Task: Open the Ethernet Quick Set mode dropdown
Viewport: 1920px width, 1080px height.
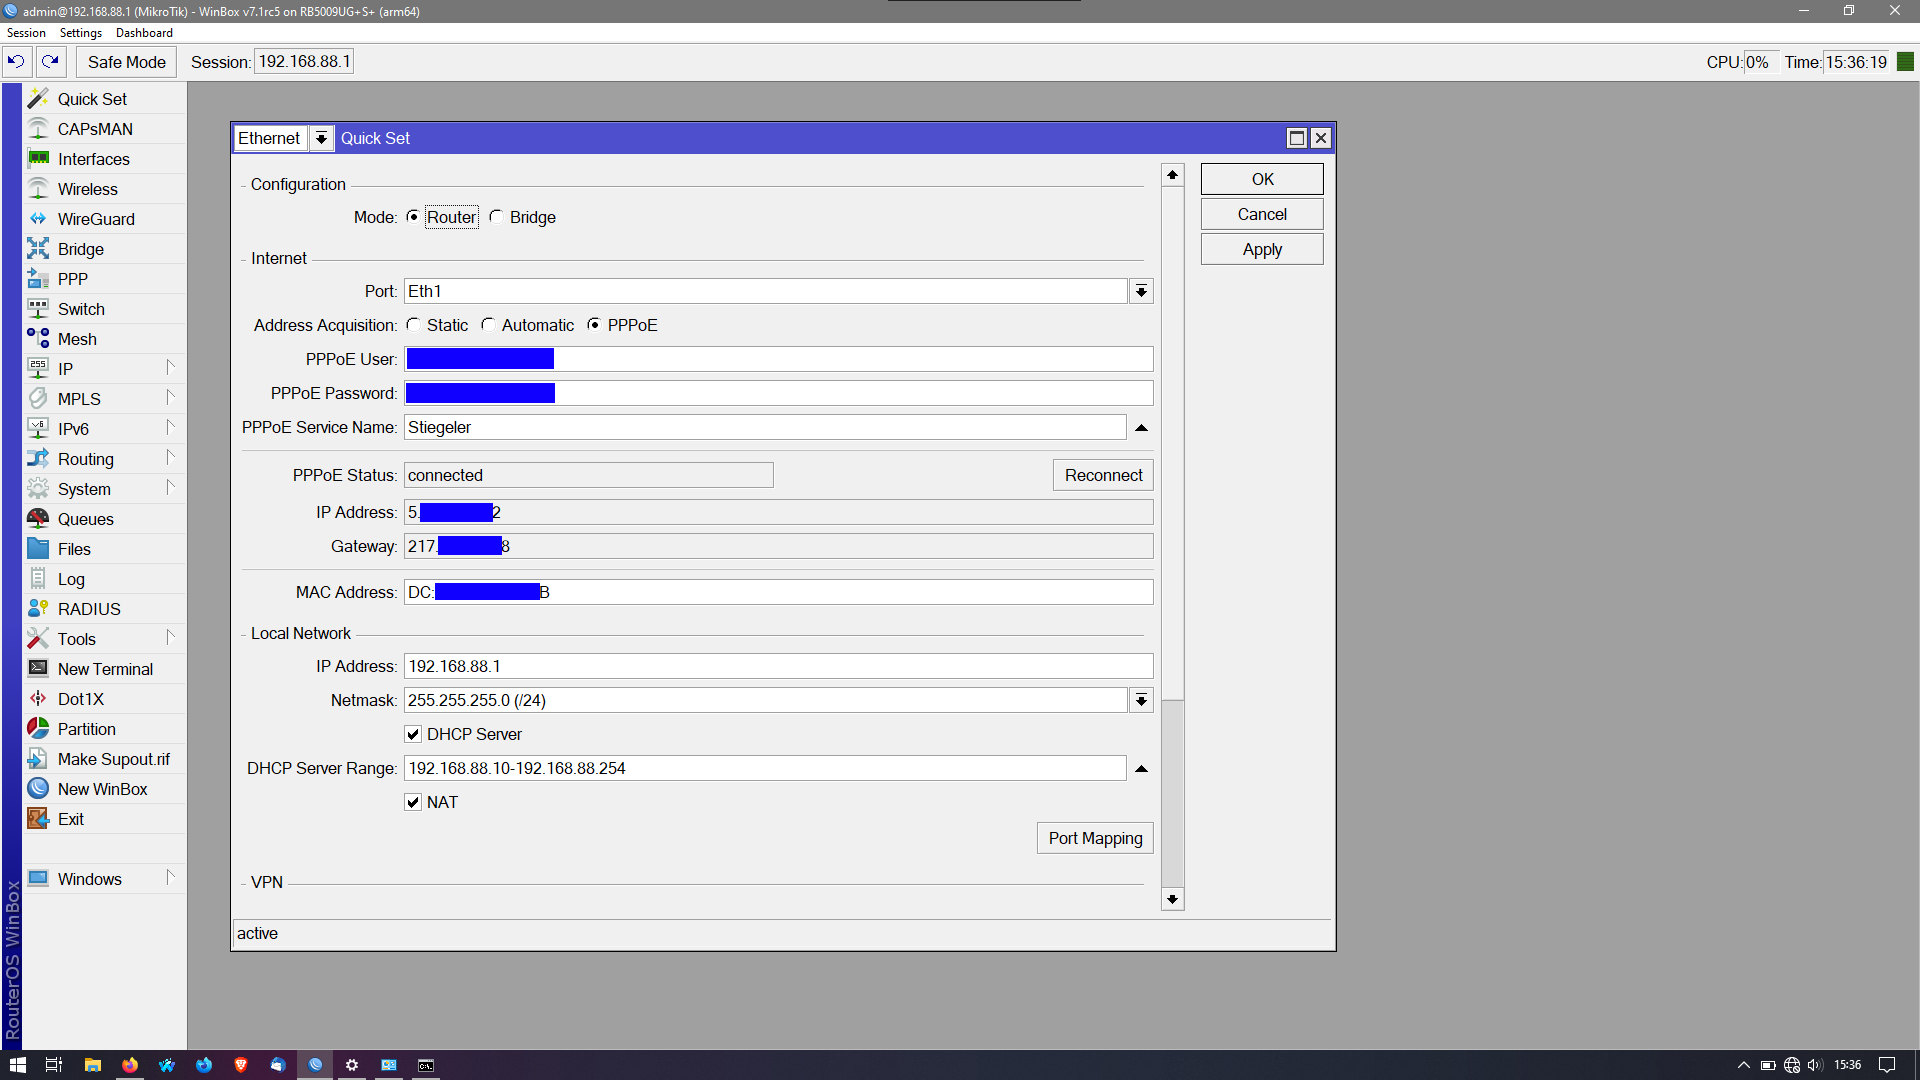Action: [x=321, y=138]
